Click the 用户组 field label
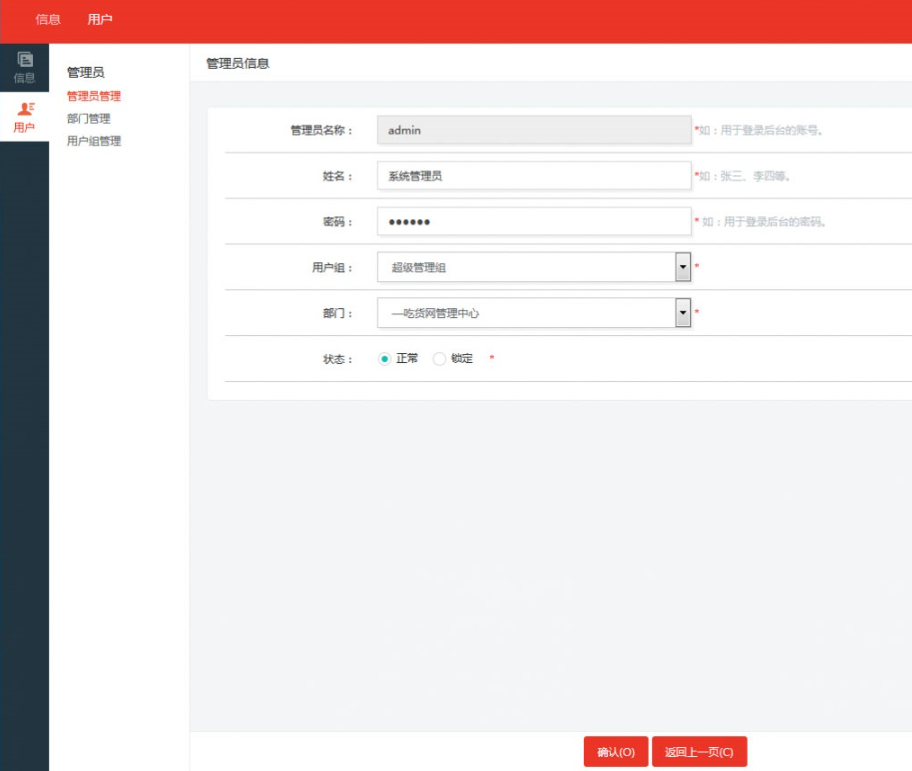This screenshot has height=771, width=912. pyautogui.click(x=332, y=267)
